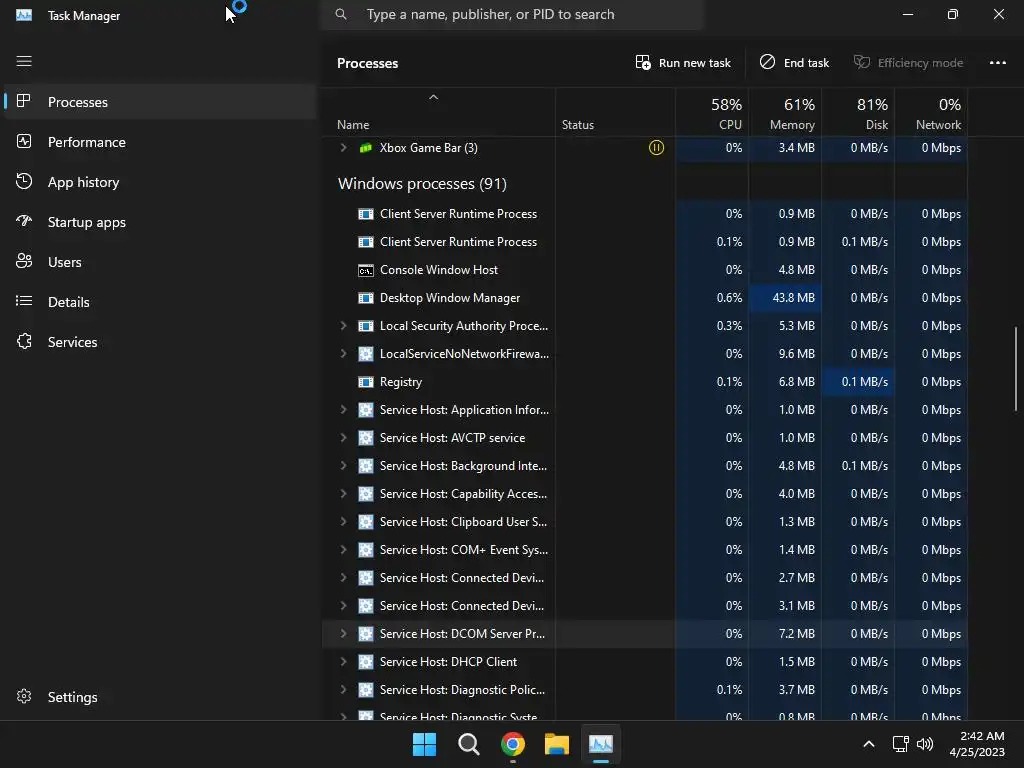Click the suspended pause status icon of Xbox Game Bar
Viewport: 1024px width, 768px height.
click(x=656, y=148)
